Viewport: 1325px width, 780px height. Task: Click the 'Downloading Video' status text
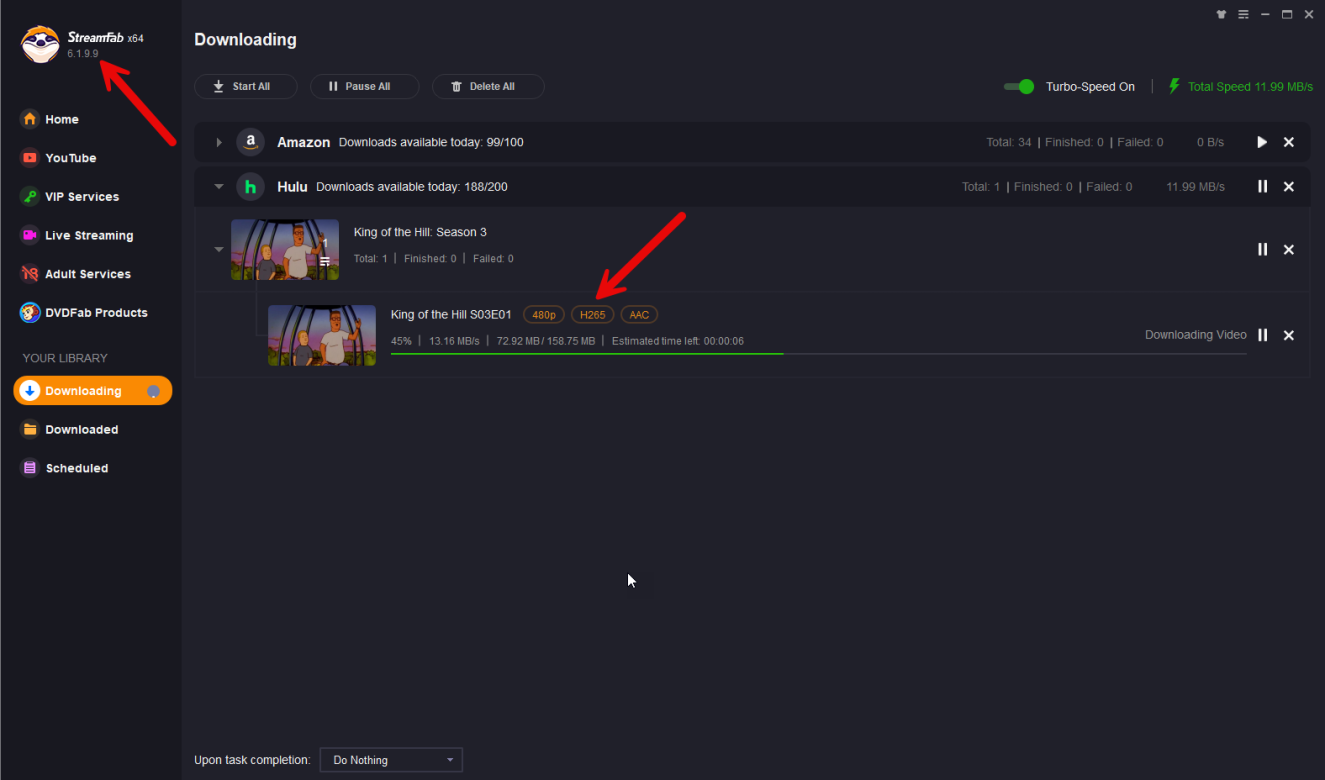1196,335
